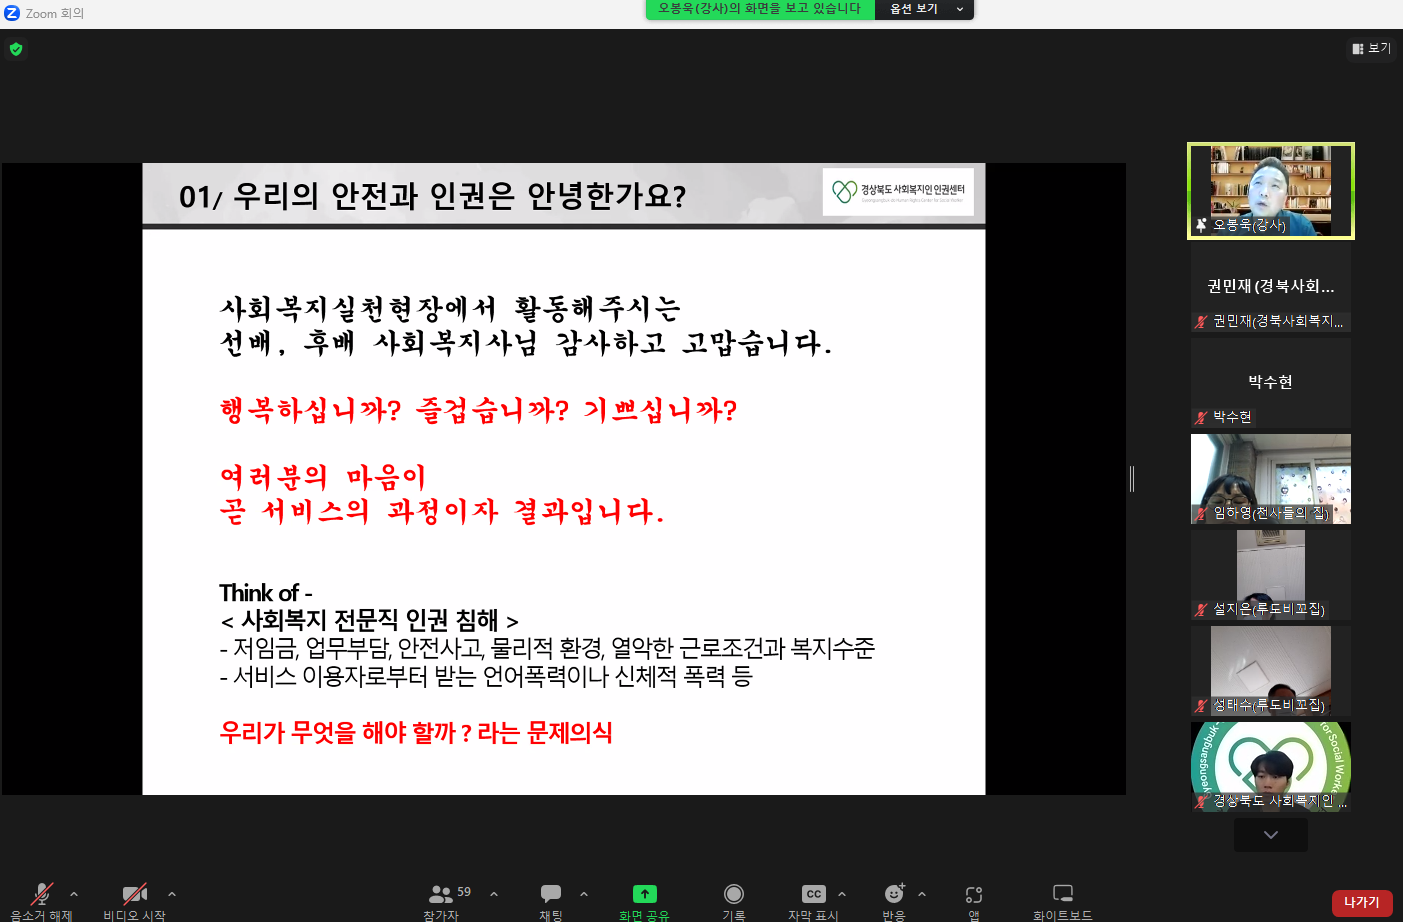The image size is (1403, 922).
Task: Open audio options caret next to microphone
Action: [74, 894]
